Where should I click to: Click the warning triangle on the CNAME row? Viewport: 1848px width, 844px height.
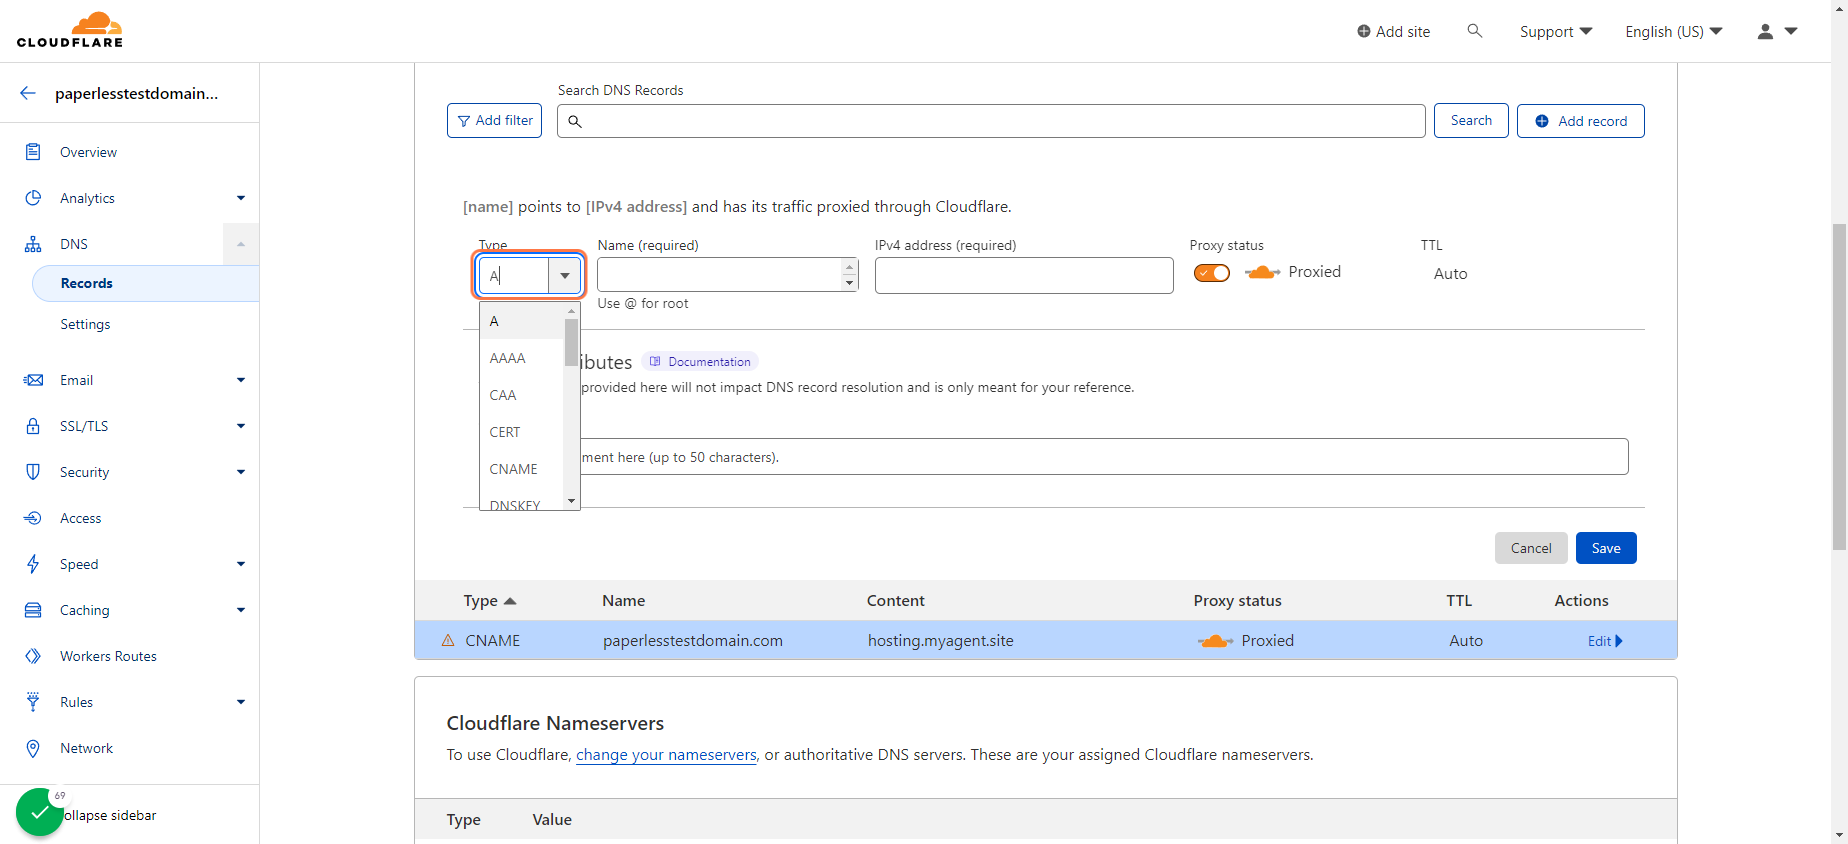[448, 640]
